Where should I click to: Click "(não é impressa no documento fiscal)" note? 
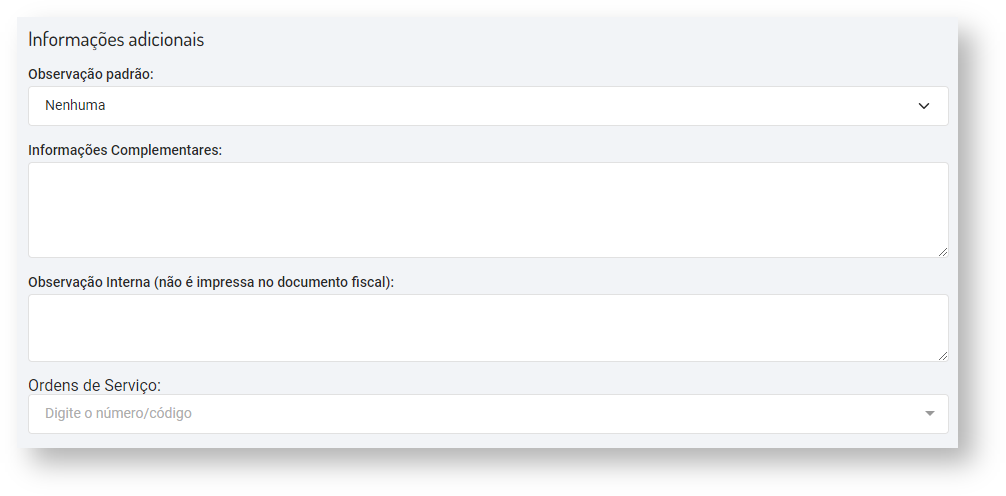point(274,282)
